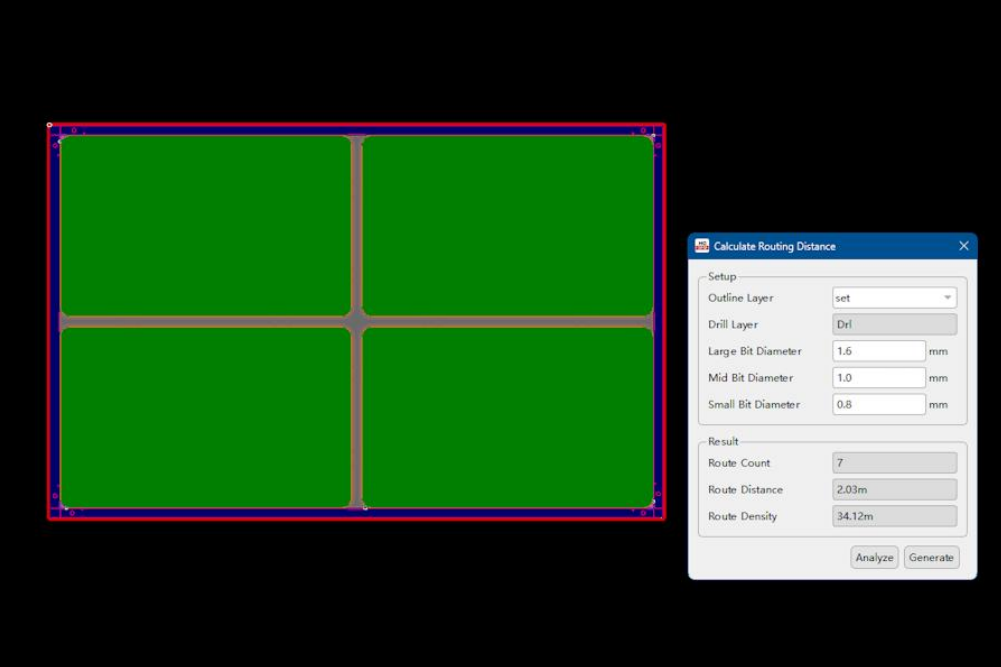Viewport: 1001px width, 667px height.
Task: Click the center routing intersection between boards
Action: pos(357,322)
